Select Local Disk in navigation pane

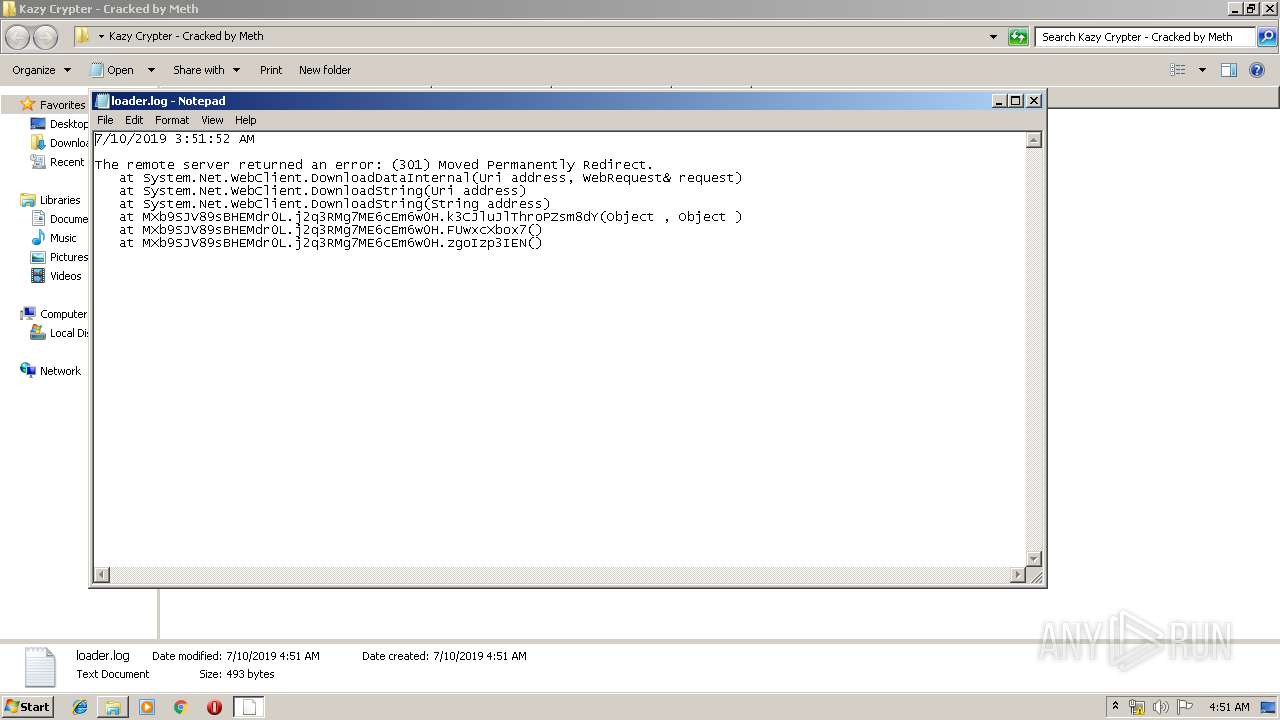pos(59,333)
